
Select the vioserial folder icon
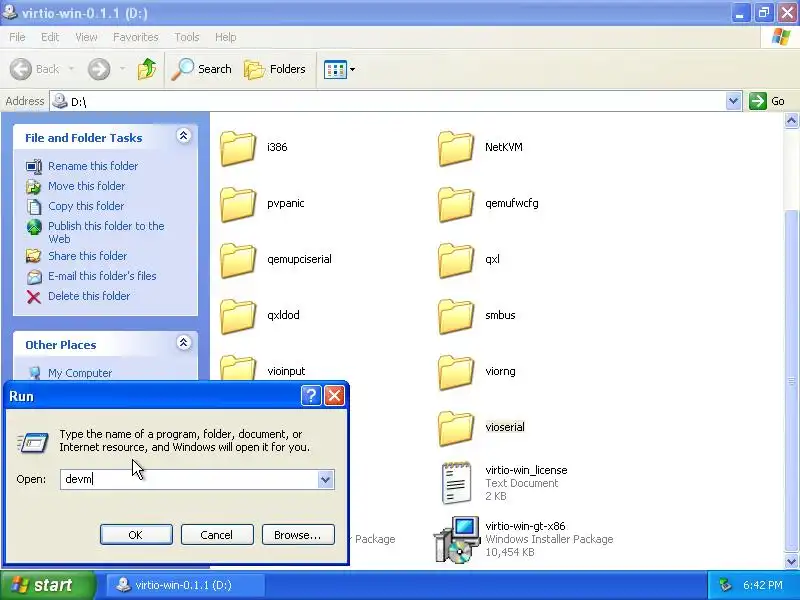[x=456, y=429]
